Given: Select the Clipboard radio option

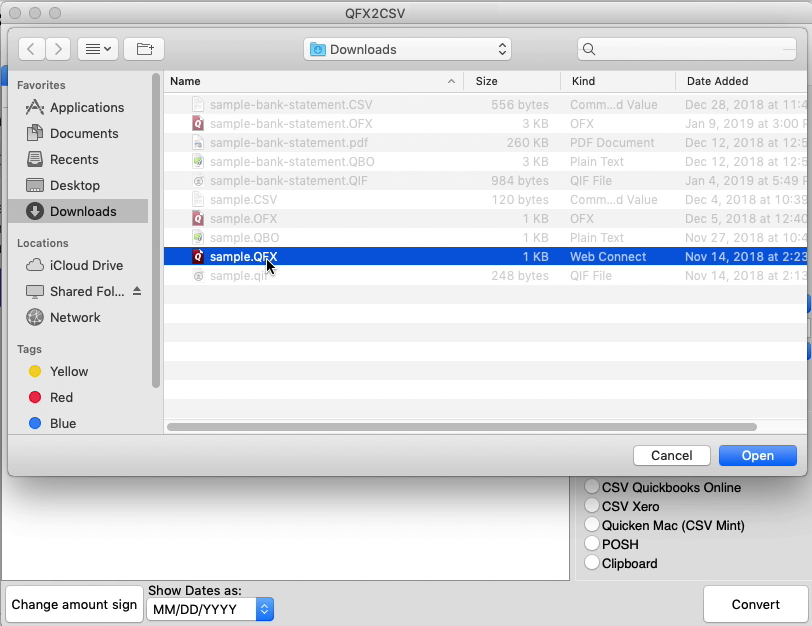Looking at the screenshot, I should pos(591,562).
